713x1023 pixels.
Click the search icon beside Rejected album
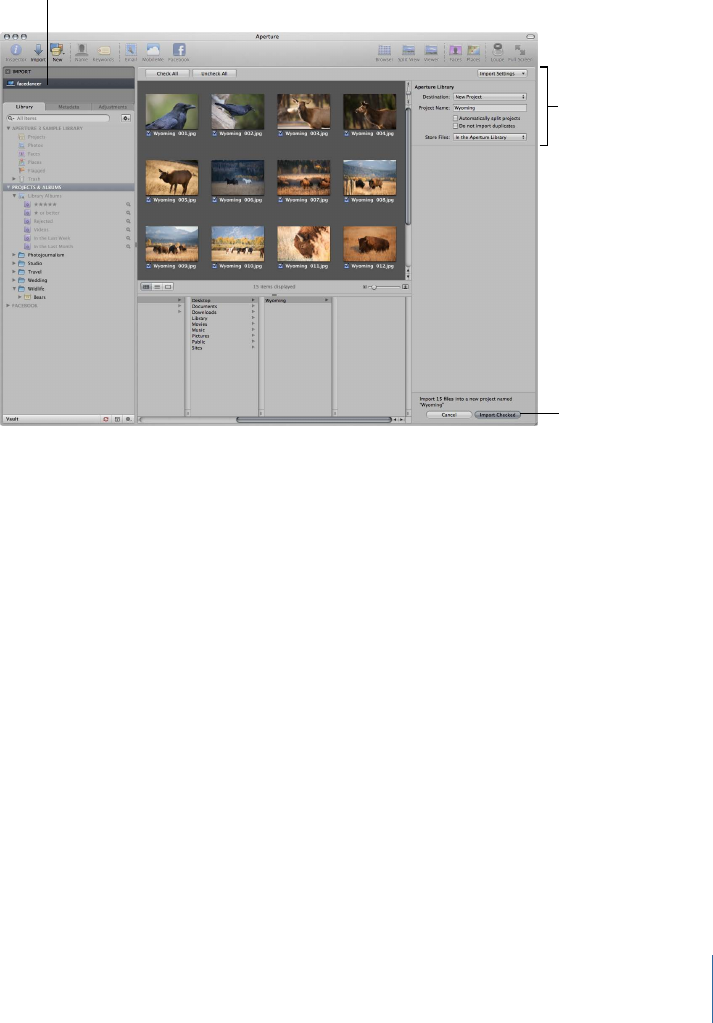click(x=129, y=221)
